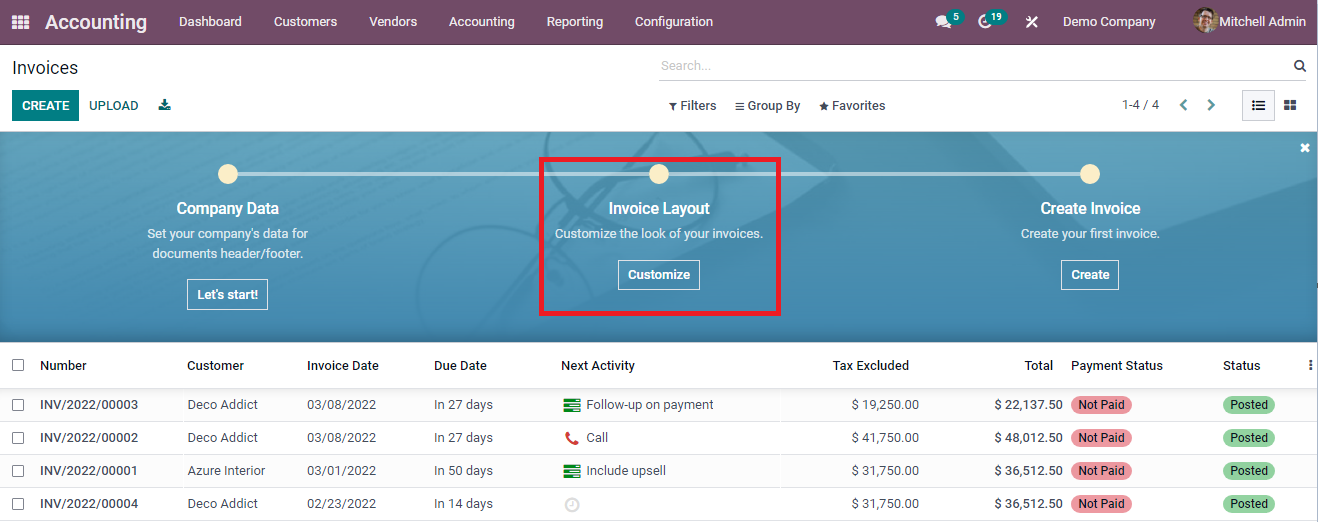Toggle the select-all header checkbox
Viewport: 1318px width, 522px height.
point(18,365)
